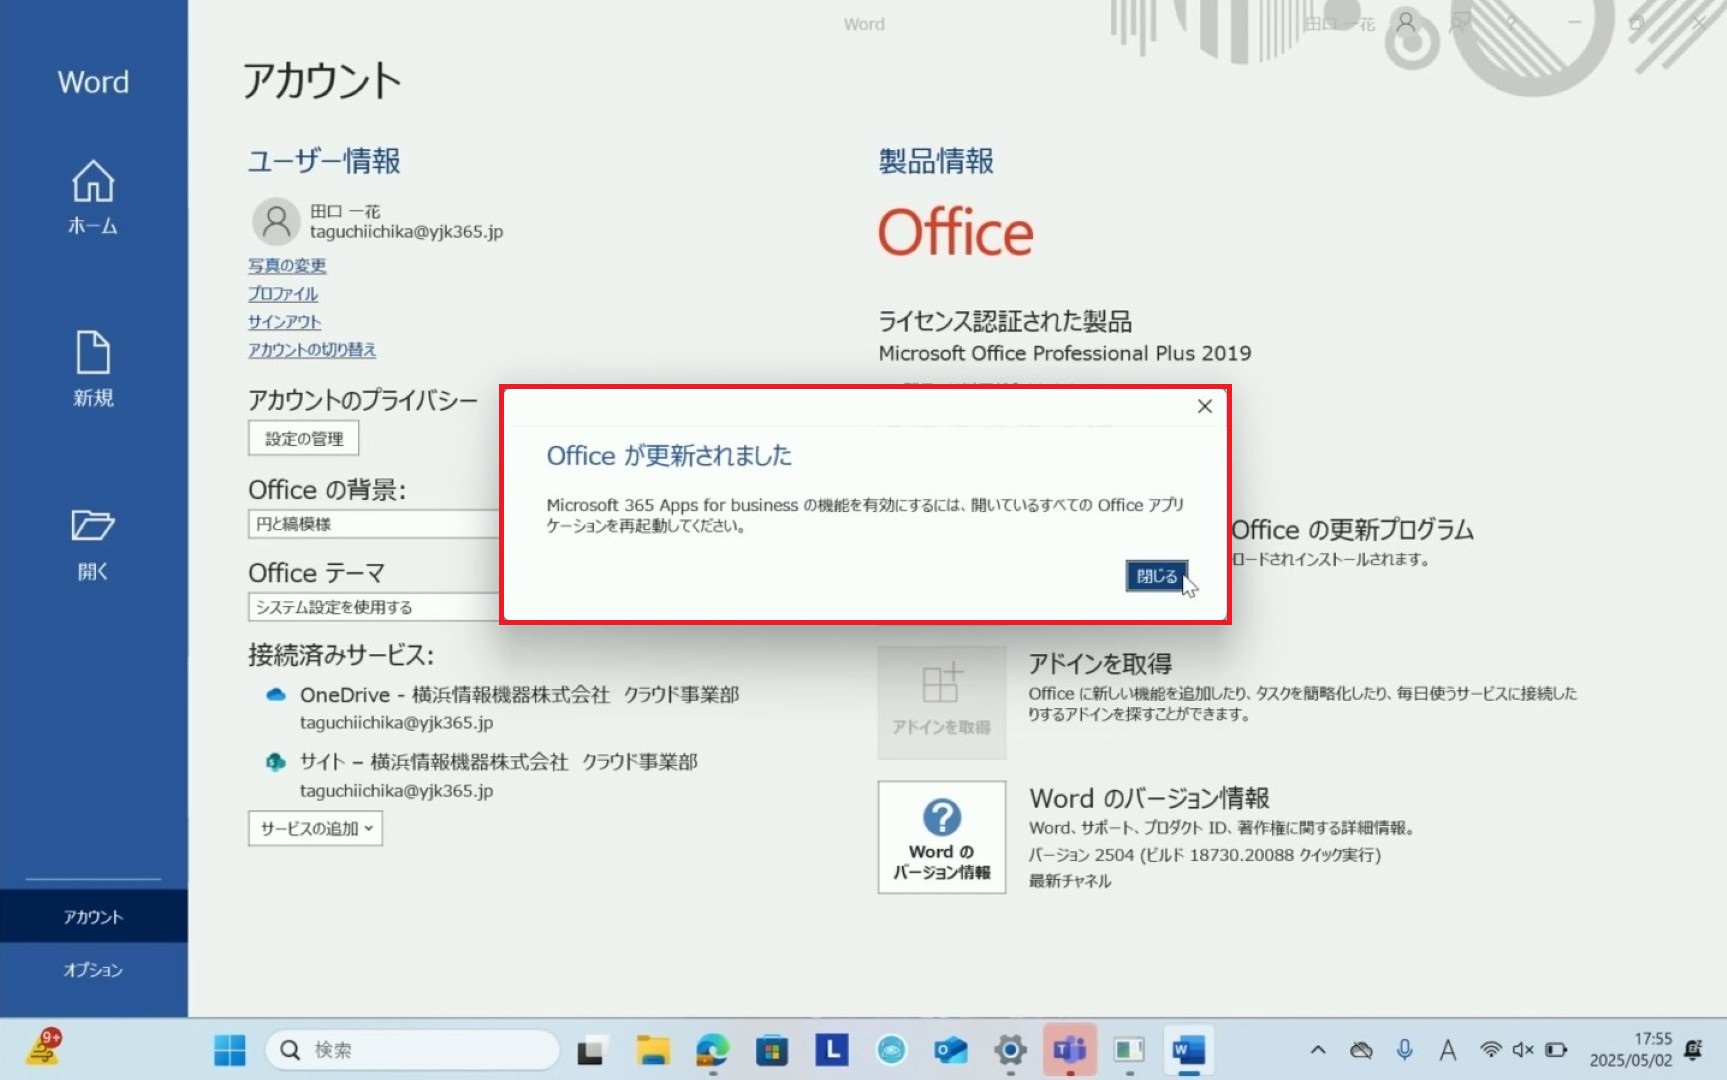This screenshot has width=1727, height=1080.
Task: Open the Profile link
Action: pos(283,293)
